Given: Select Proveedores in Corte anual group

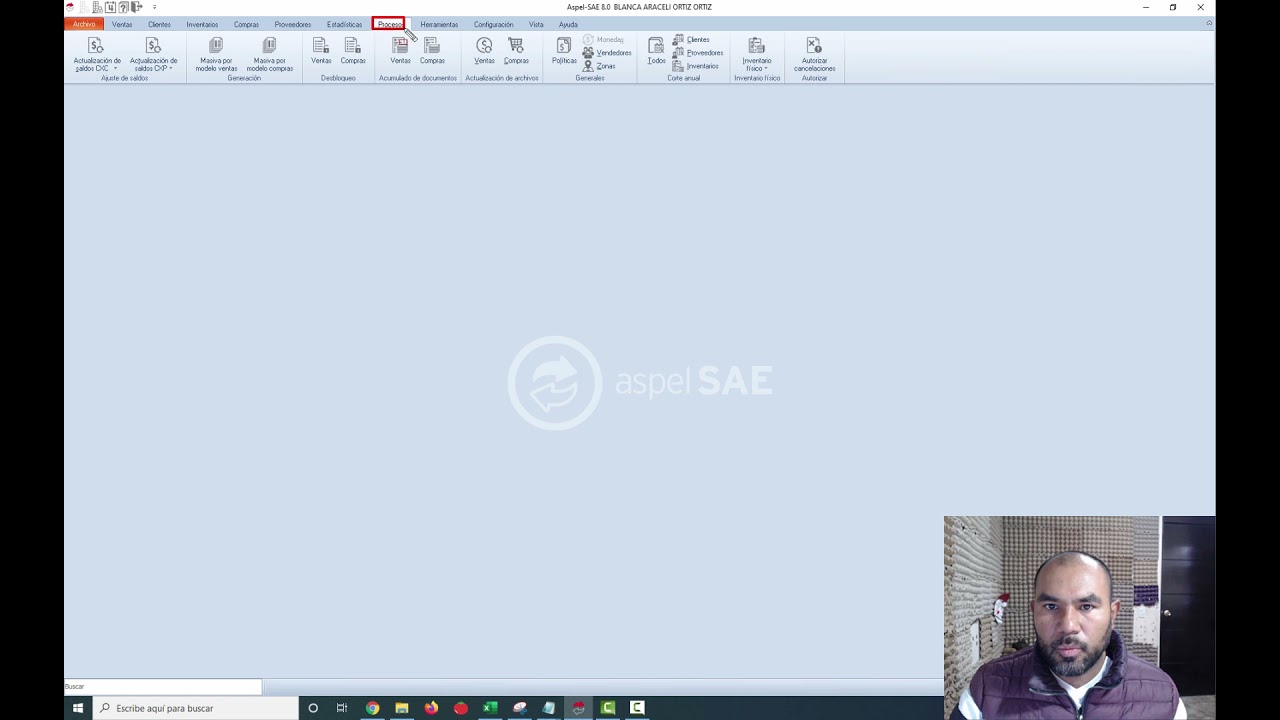Looking at the screenshot, I should tap(698, 53).
